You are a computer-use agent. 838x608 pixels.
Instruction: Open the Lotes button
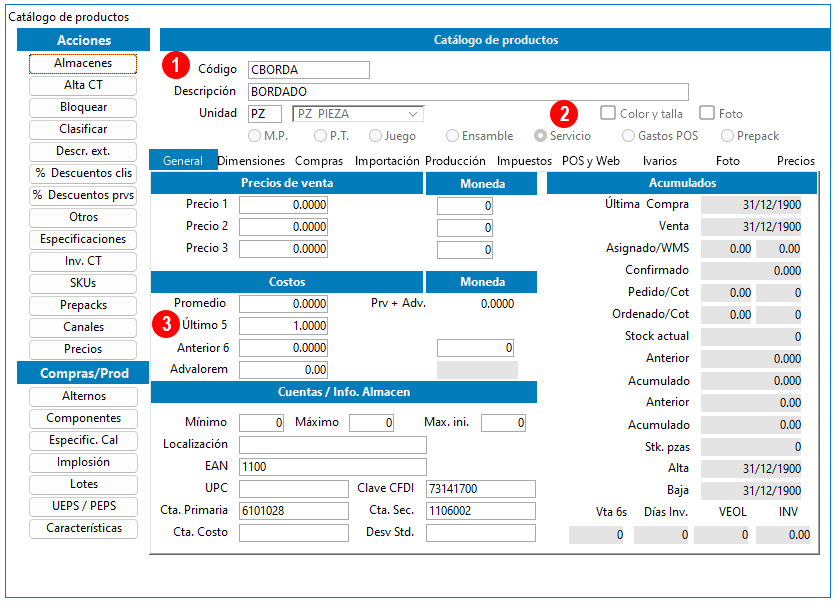pos(83,484)
